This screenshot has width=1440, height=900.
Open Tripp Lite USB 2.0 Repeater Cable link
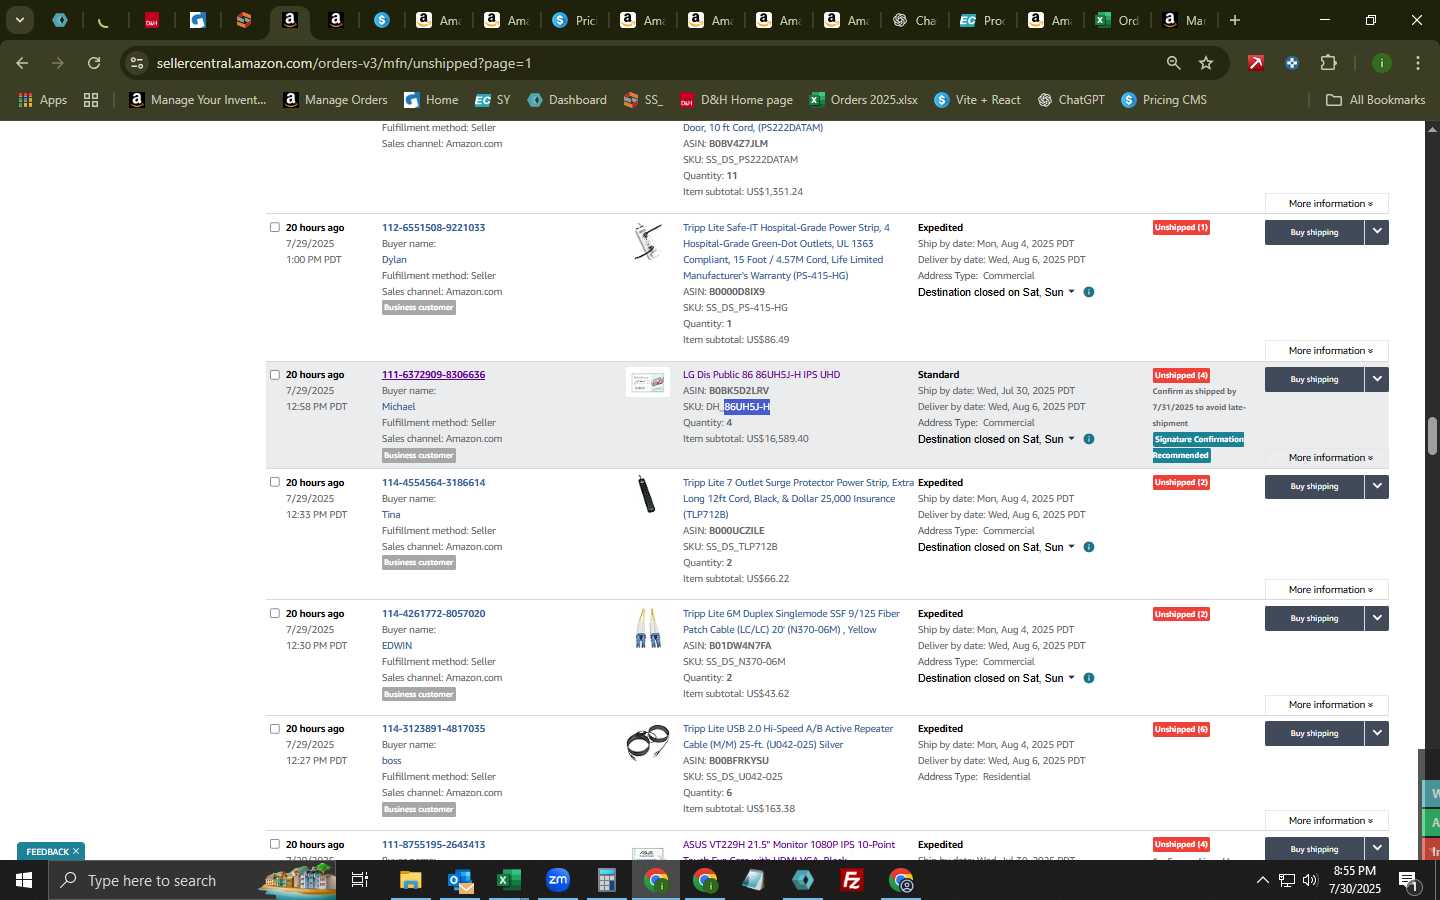click(788, 737)
